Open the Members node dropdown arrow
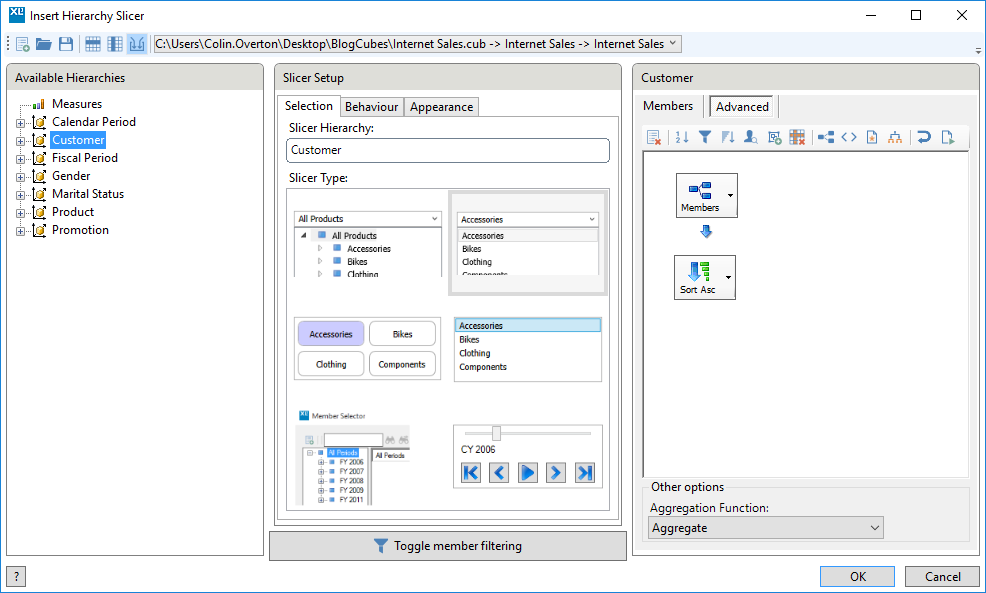The width and height of the screenshot is (986, 593). [730, 196]
